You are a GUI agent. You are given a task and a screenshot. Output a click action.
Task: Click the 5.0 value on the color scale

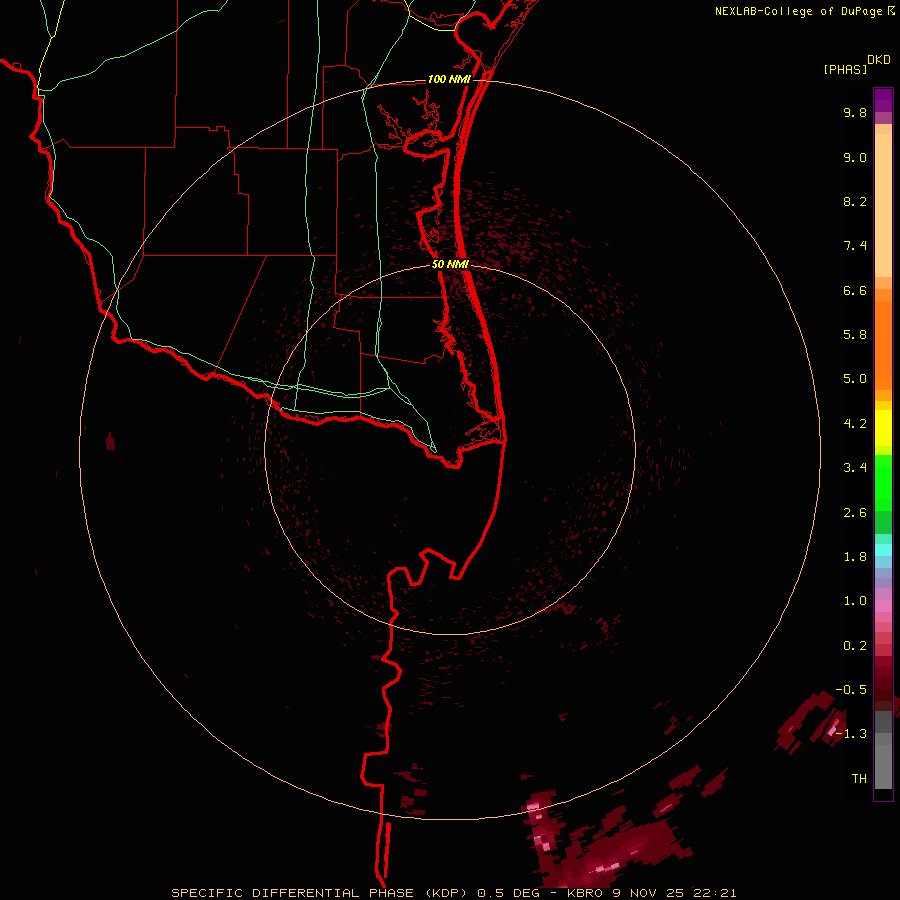tap(855, 379)
